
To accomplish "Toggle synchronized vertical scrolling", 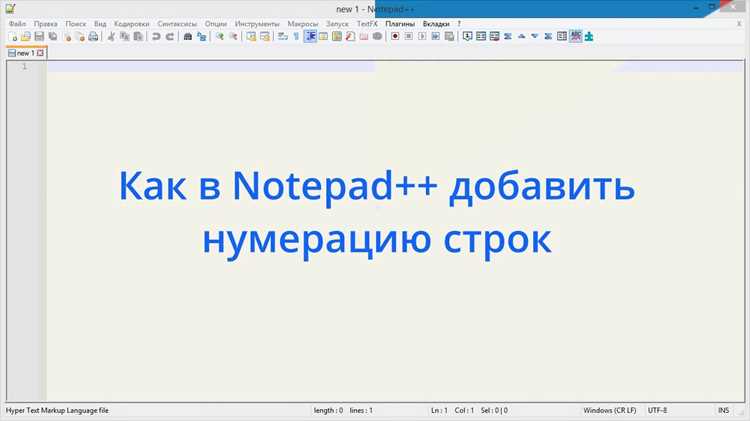I will pos(251,36).
